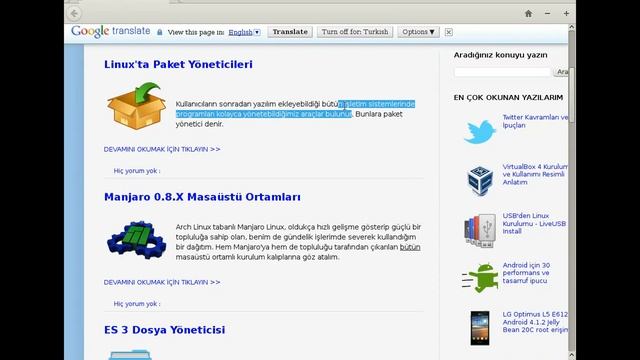Zoom in with the plus button
The width and height of the screenshot is (640, 360).
[x=566, y=13]
